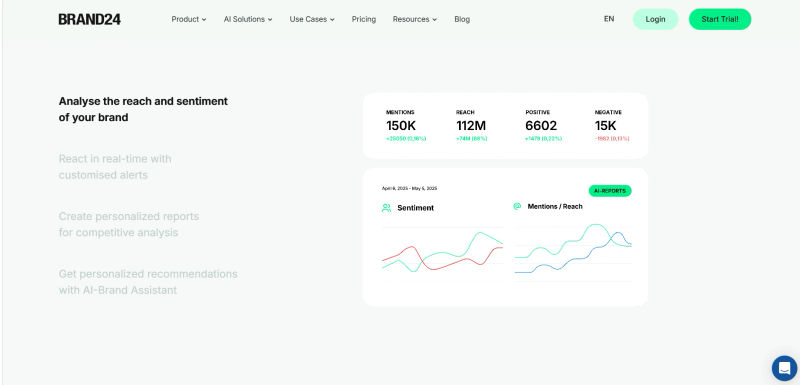Click the Mentions 150K value
This screenshot has height=385, width=800.
tap(401, 125)
